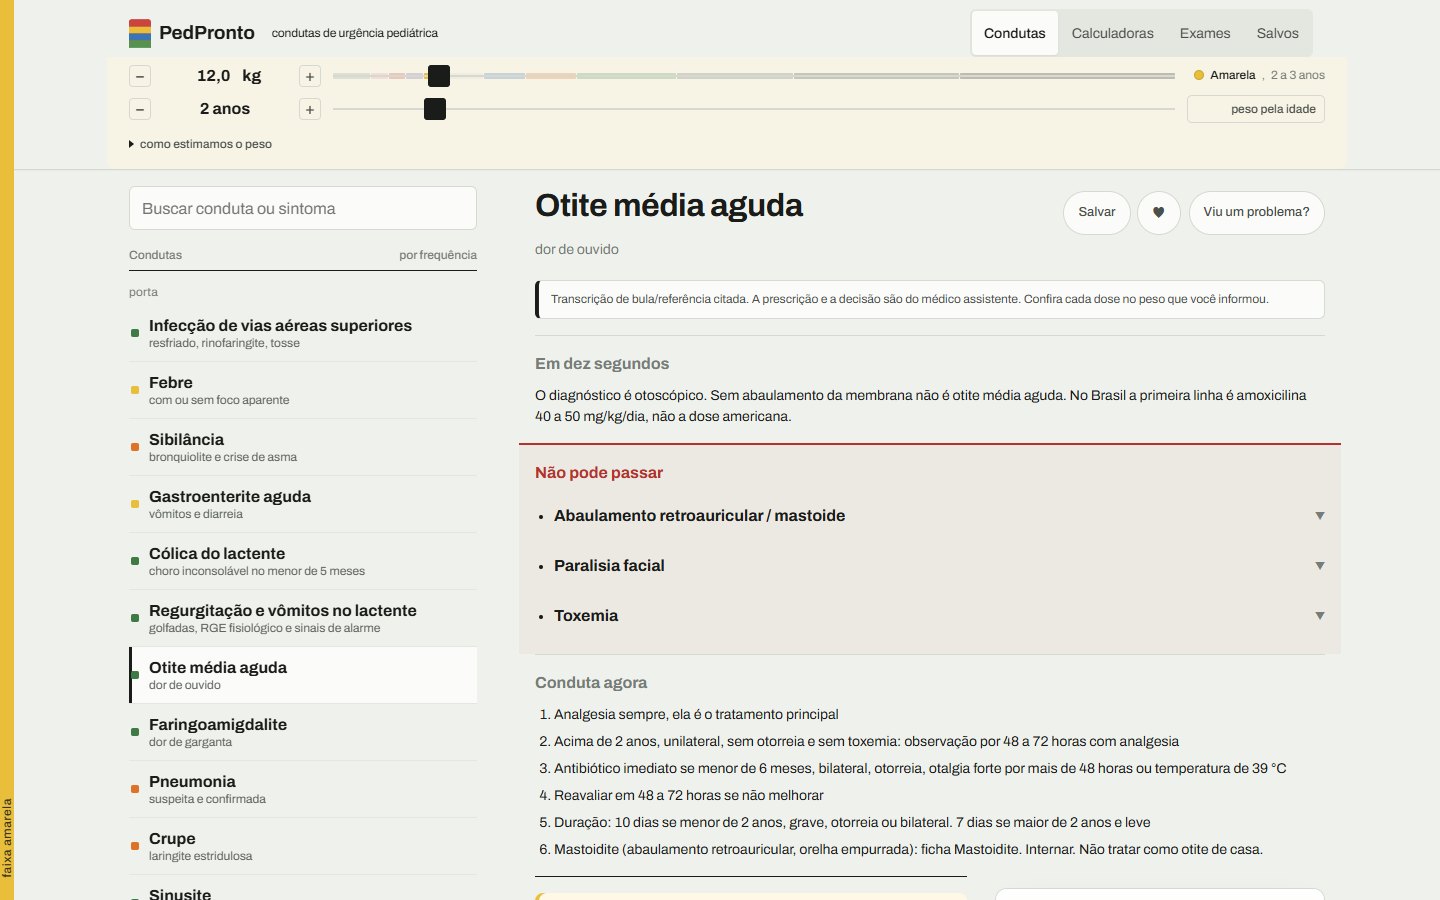Open the Pneumonia conduct entry
Viewport: 1440px width, 900px height.
pyautogui.click(x=303, y=789)
